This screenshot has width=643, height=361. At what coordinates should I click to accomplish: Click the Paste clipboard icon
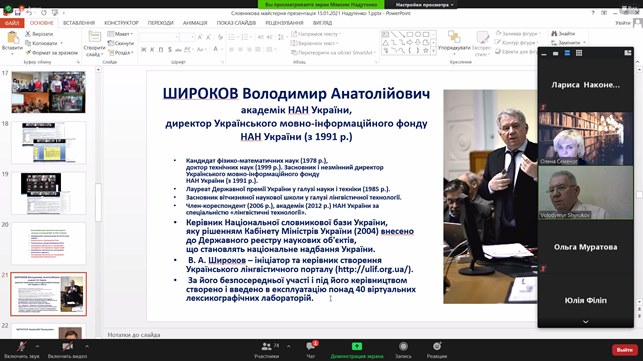pos(12,37)
